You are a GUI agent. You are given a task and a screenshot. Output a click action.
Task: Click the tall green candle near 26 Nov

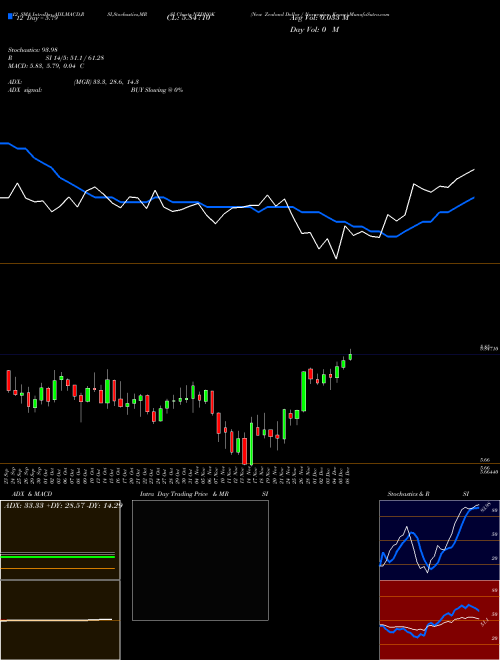tap(303, 391)
